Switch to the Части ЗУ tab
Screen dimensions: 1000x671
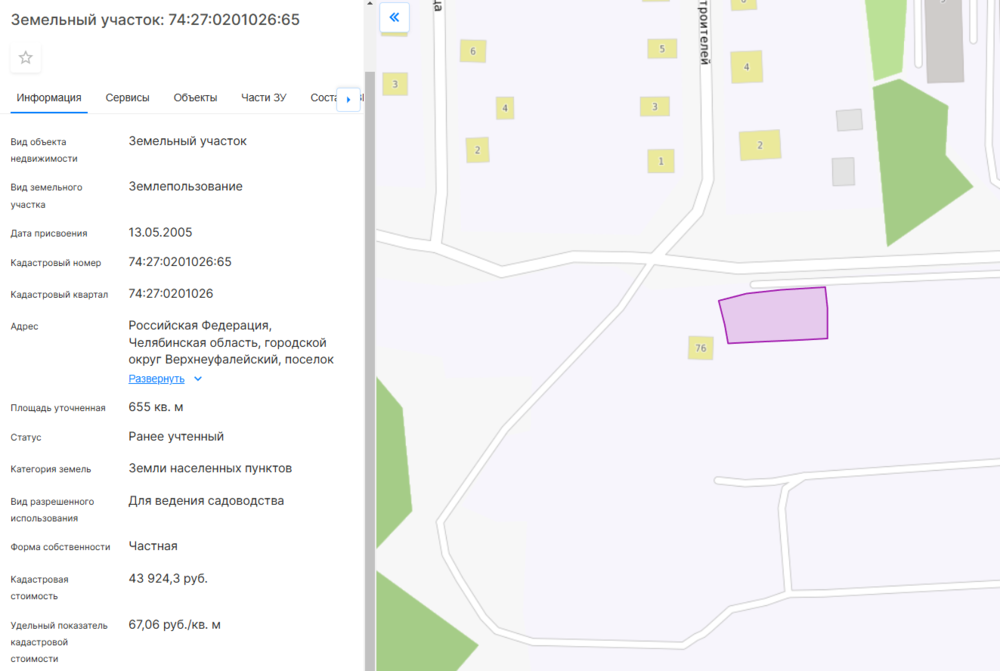(264, 98)
